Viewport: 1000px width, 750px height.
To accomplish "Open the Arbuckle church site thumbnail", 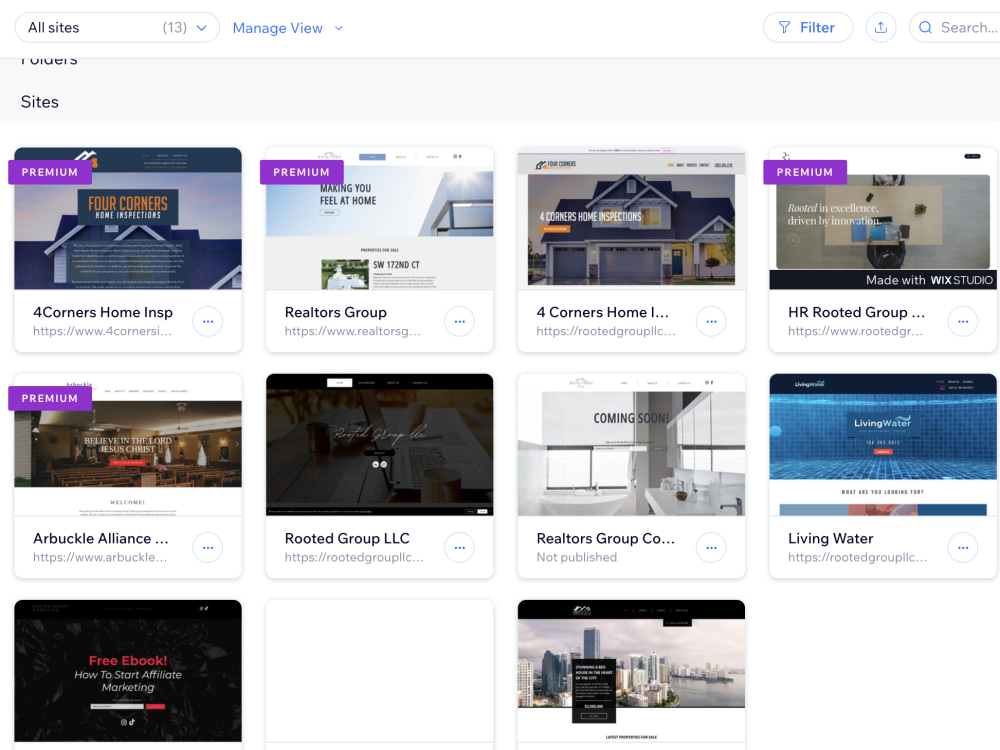I will coord(128,445).
